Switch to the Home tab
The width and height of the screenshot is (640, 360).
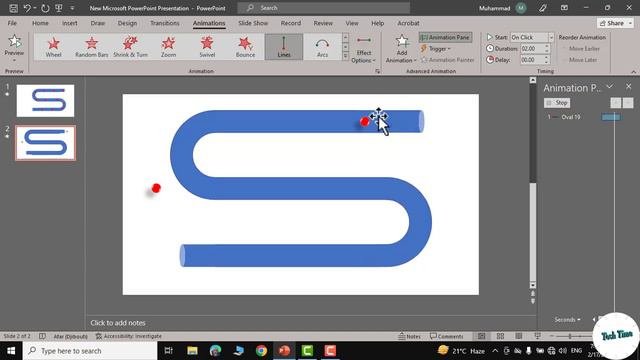(x=40, y=23)
